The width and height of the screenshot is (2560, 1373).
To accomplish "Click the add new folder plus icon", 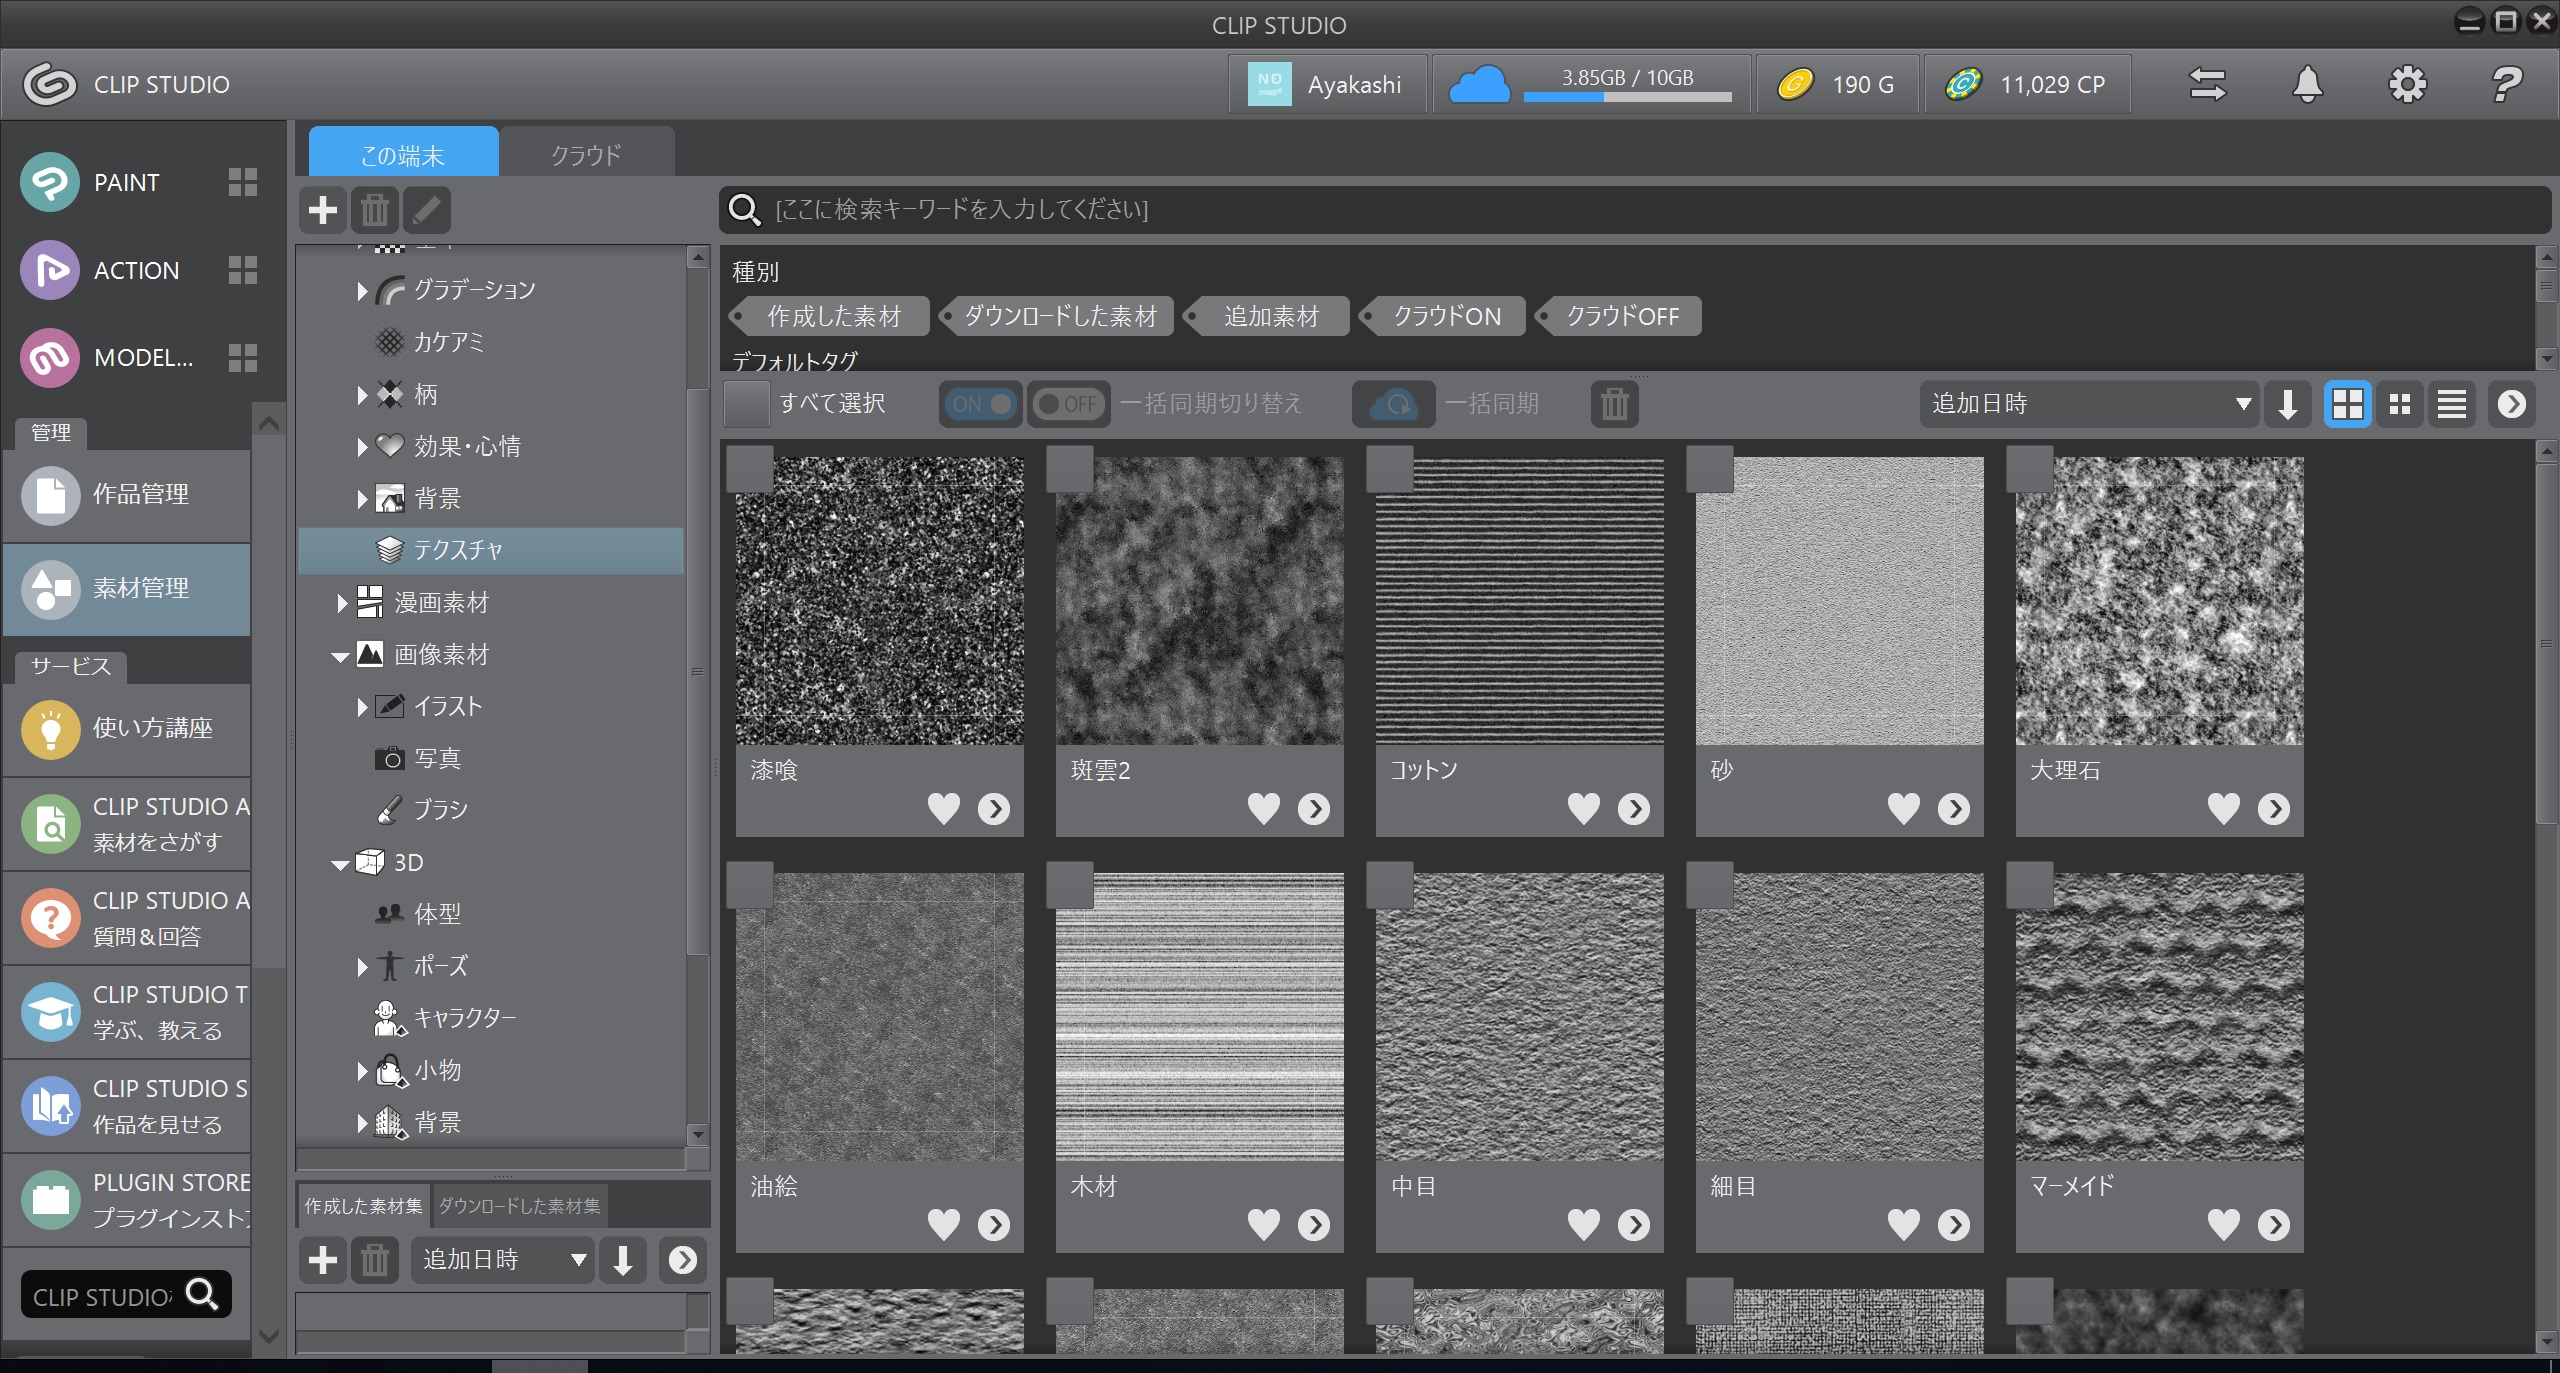I will tap(323, 210).
